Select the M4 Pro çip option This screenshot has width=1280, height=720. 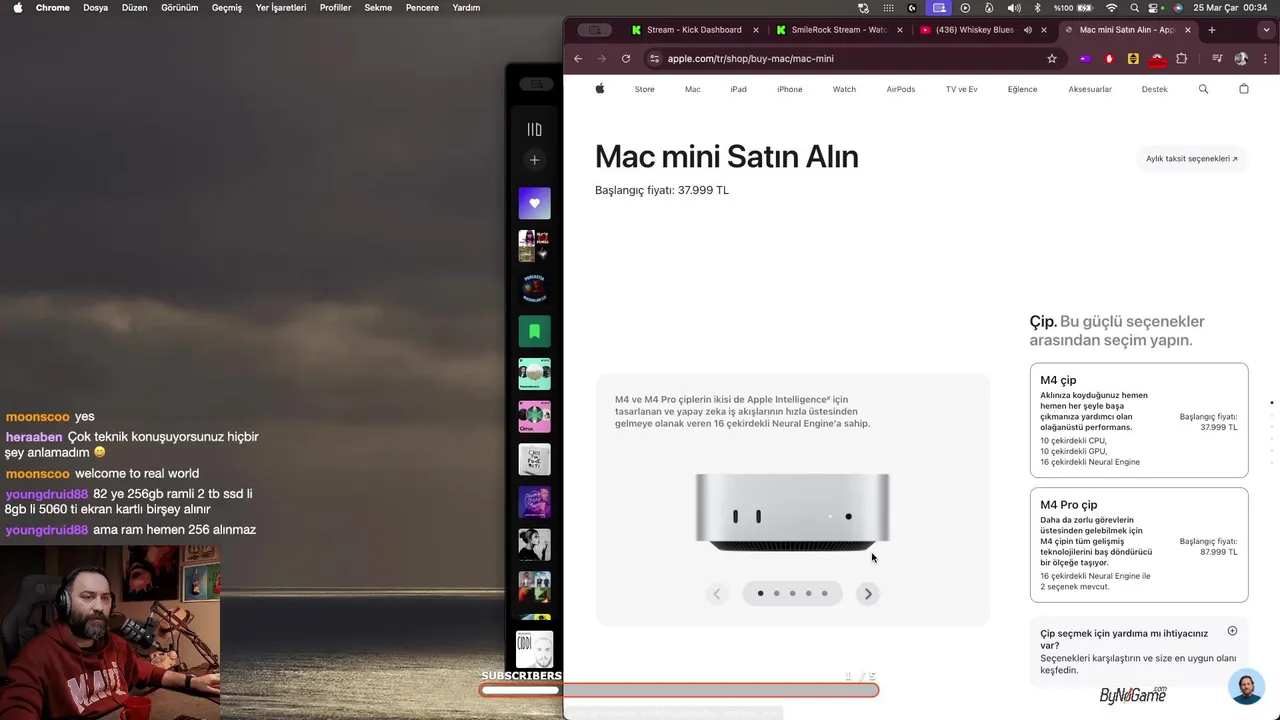click(1139, 545)
